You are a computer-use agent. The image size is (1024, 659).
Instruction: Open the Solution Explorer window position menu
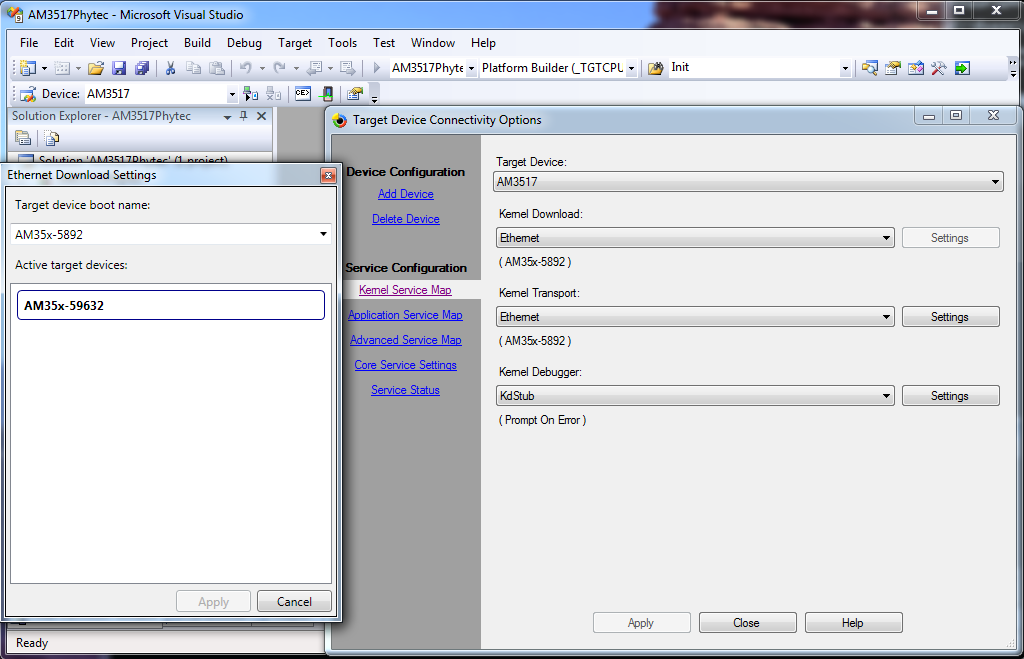(x=227, y=116)
